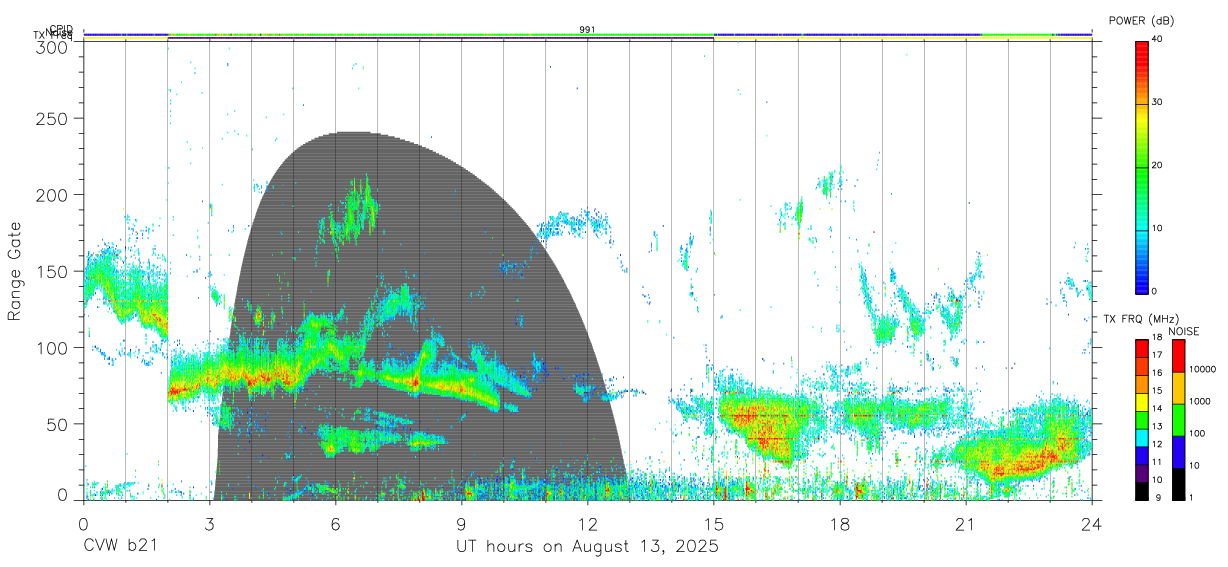Screen dimensions: 1228x567
Task: Click the 'CVW b21' radar beam label
Action: click(119, 547)
